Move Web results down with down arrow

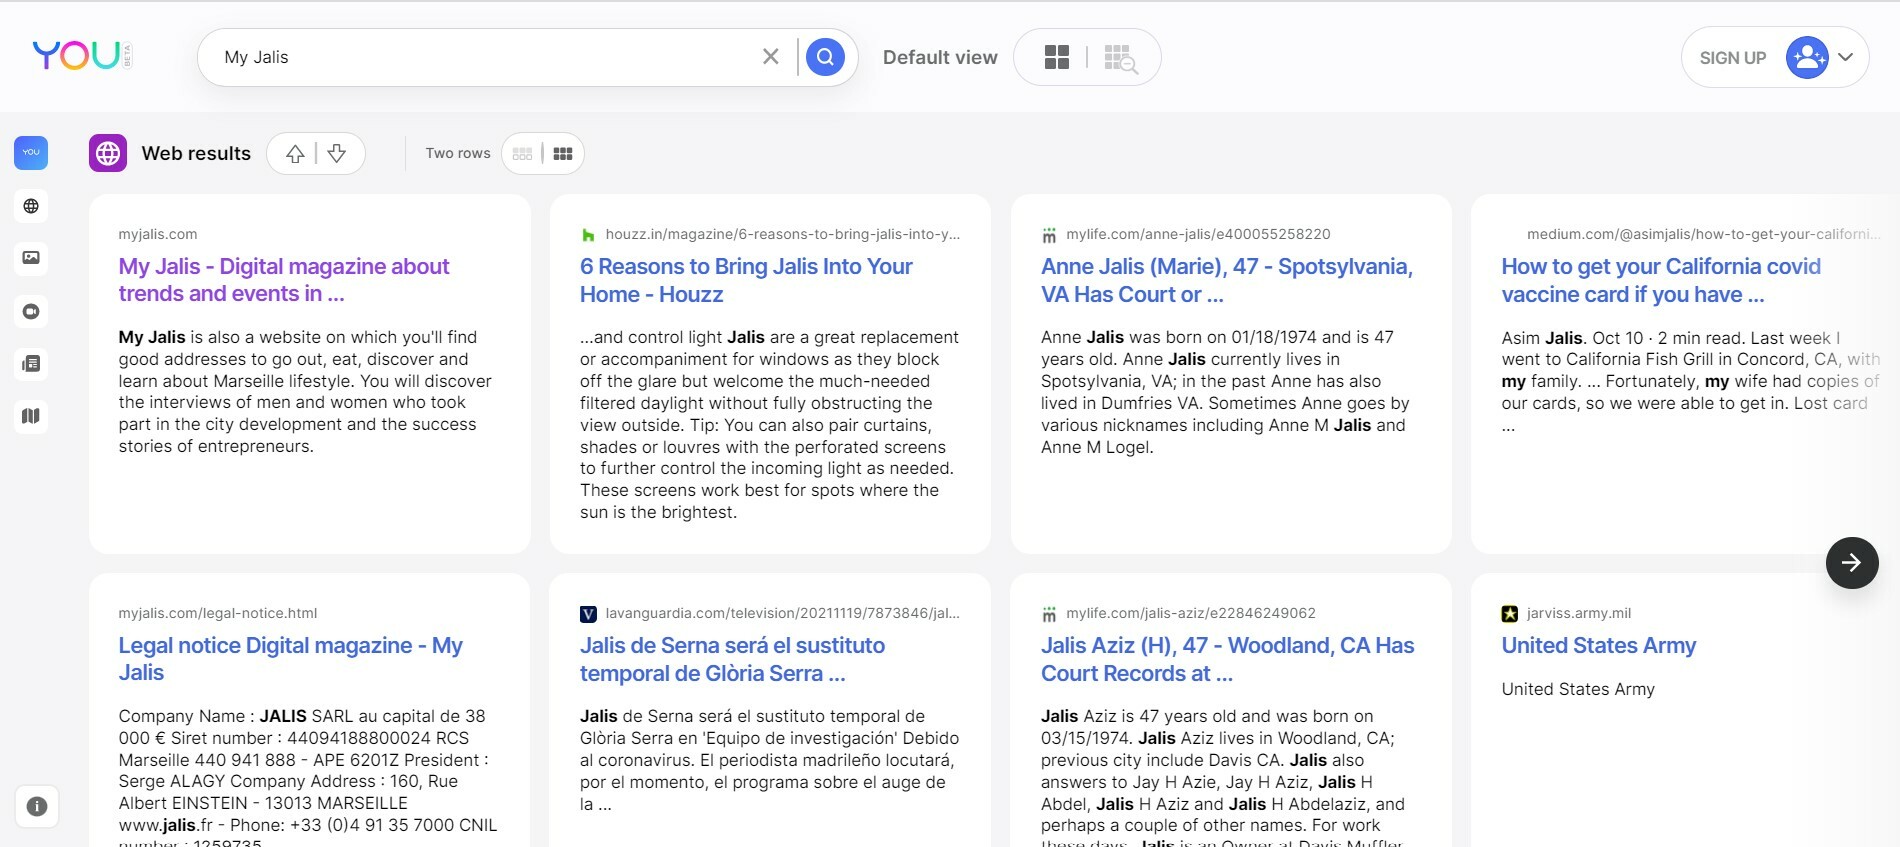(x=337, y=154)
